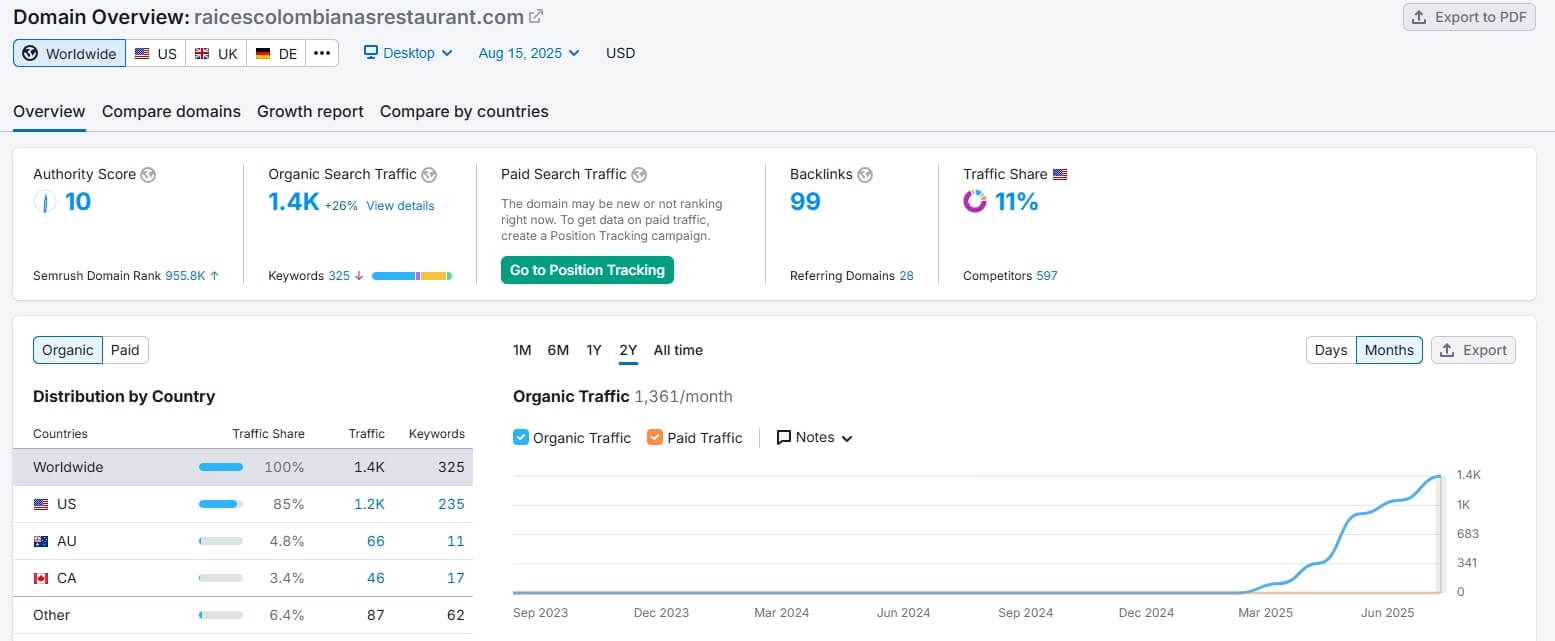Click the View details link
Screen dimensions: 1555x641
pyautogui.click(x=400, y=206)
